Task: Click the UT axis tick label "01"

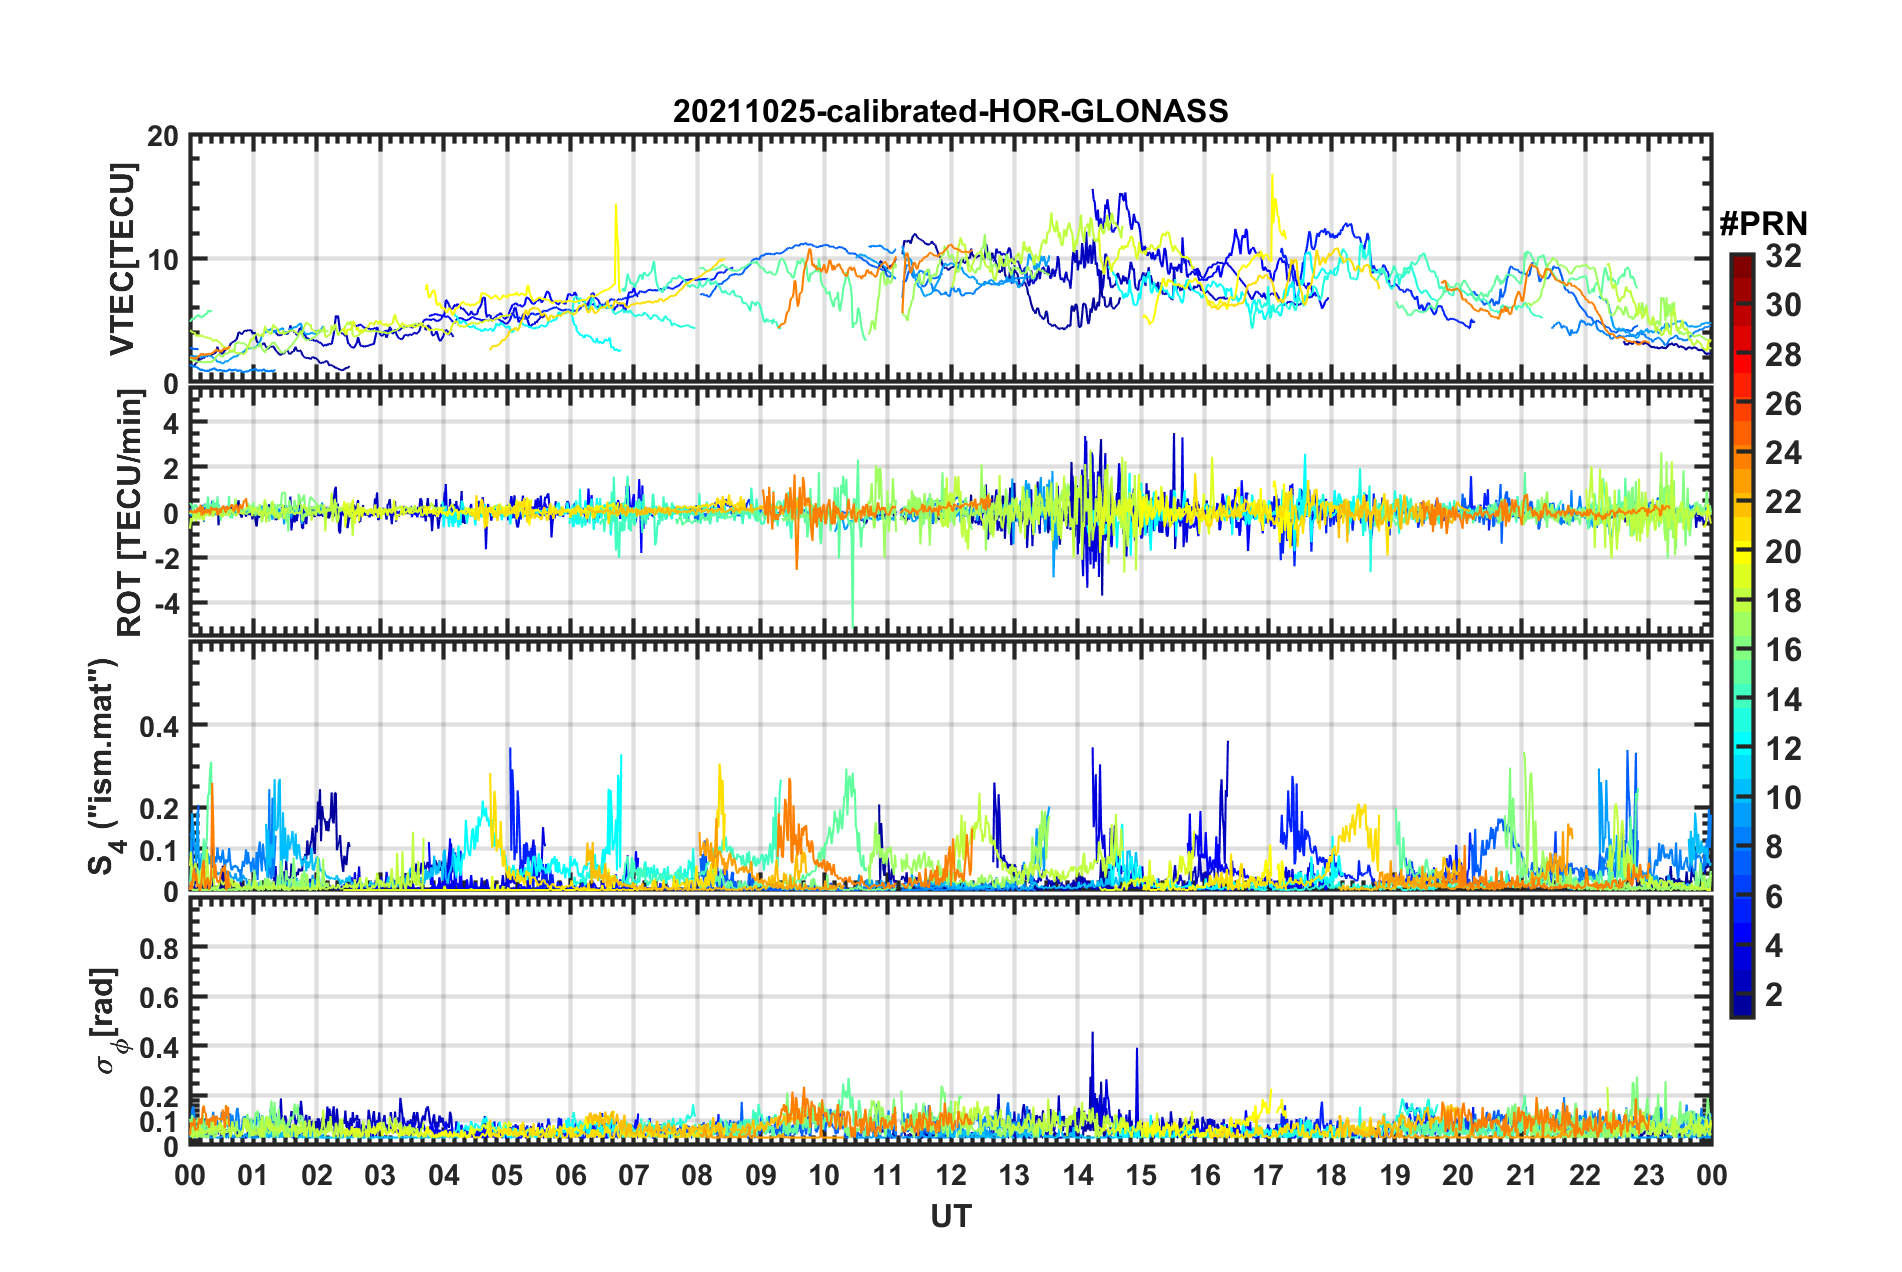Action: [254, 1174]
